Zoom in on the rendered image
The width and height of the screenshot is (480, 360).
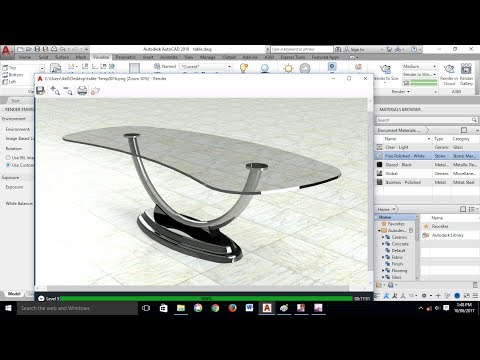[54, 90]
